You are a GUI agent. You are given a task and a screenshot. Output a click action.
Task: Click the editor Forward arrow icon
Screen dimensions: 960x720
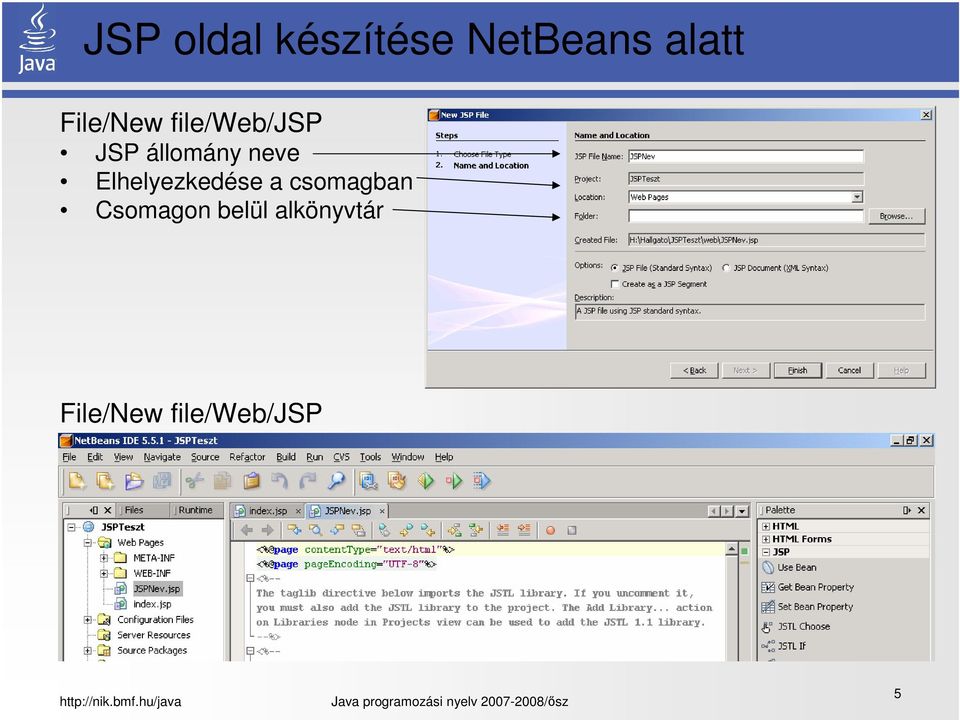point(268,530)
